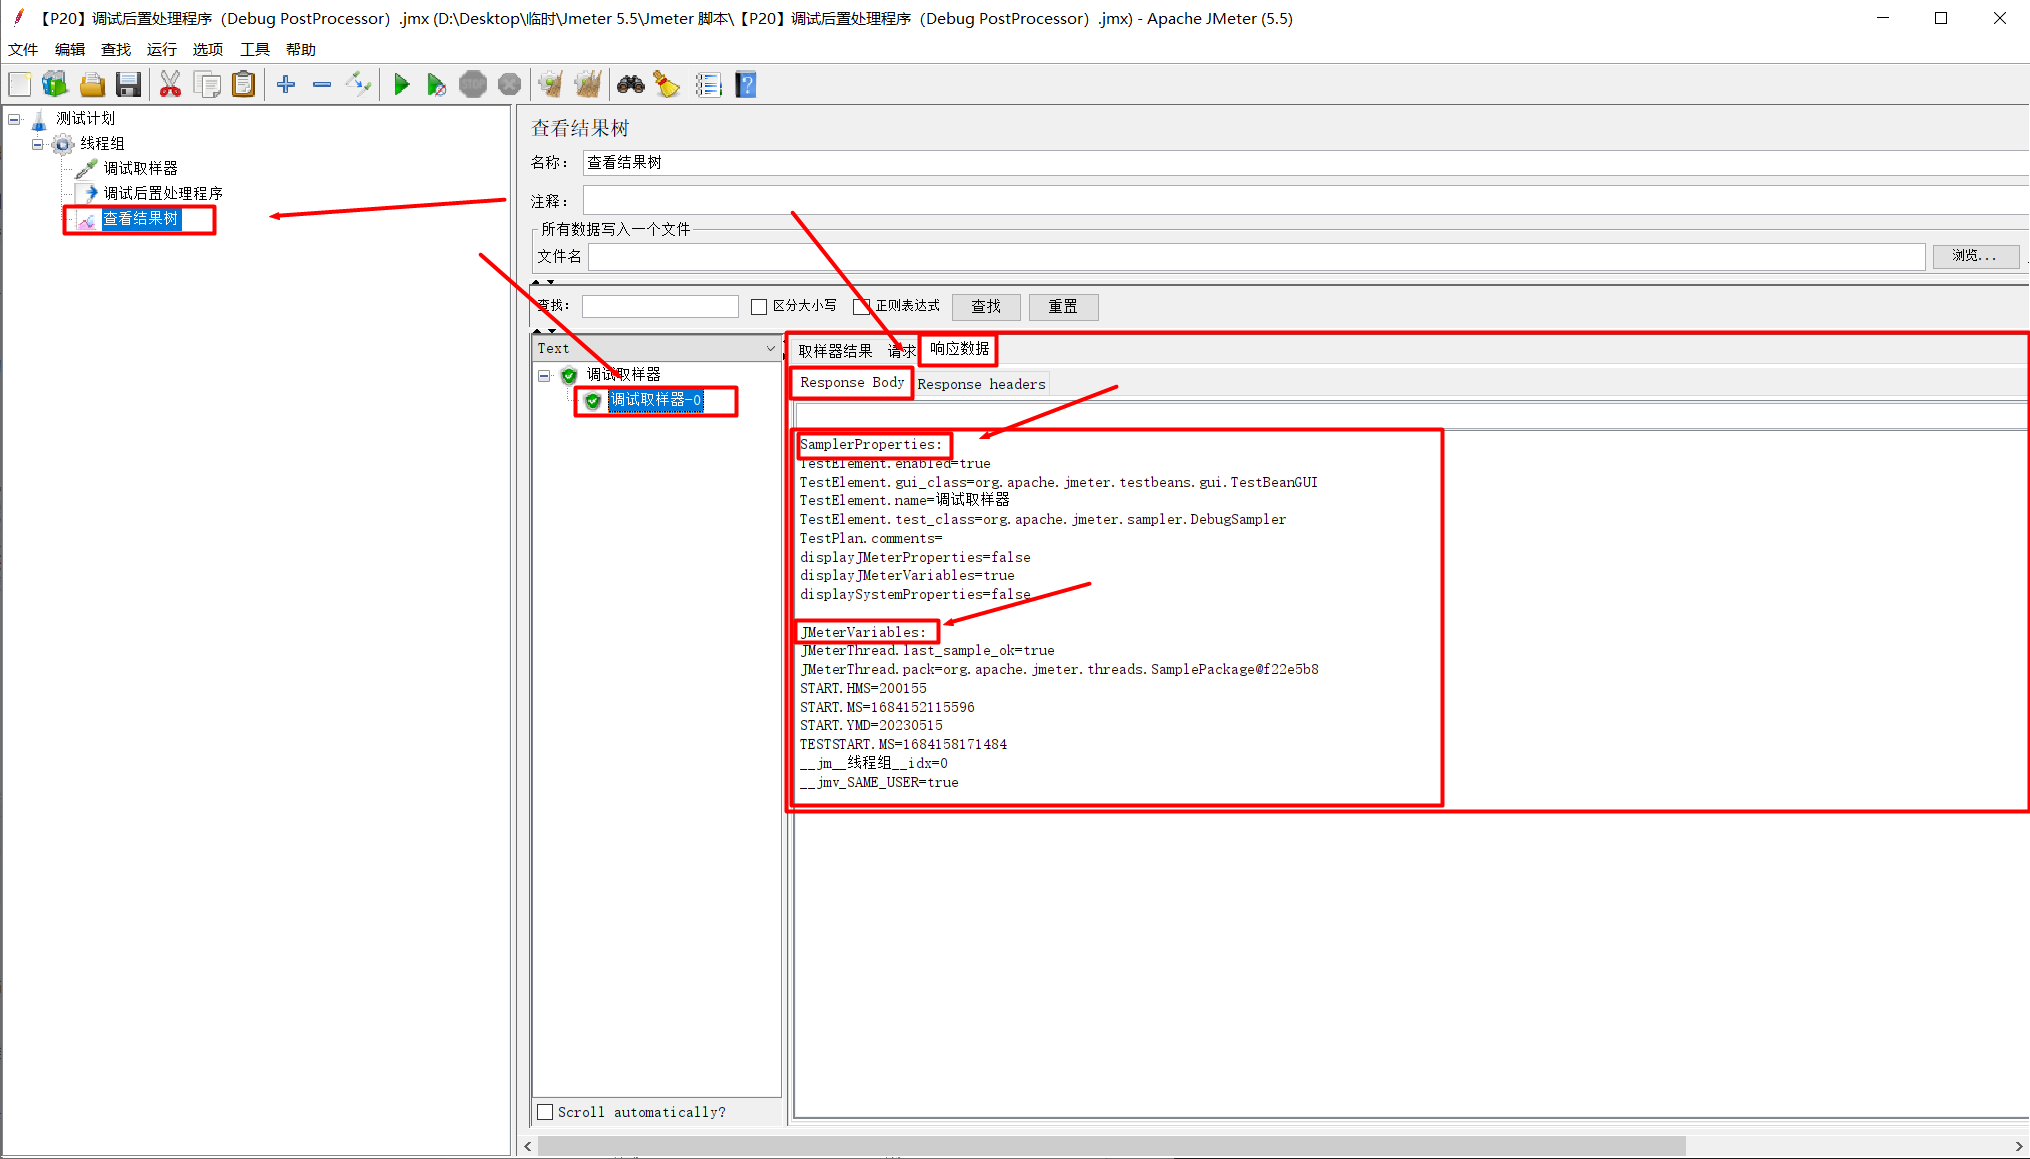Screen dimensions: 2030x1159
Task: Open the 文件 menu
Action: 23,49
